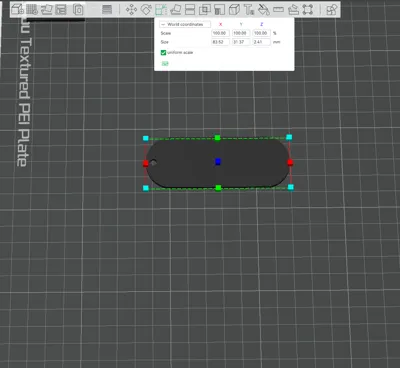Viewport: 400px width, 368px height.
Task: Open the Mesh boolean tool
Action: click(x=205, y=10)
